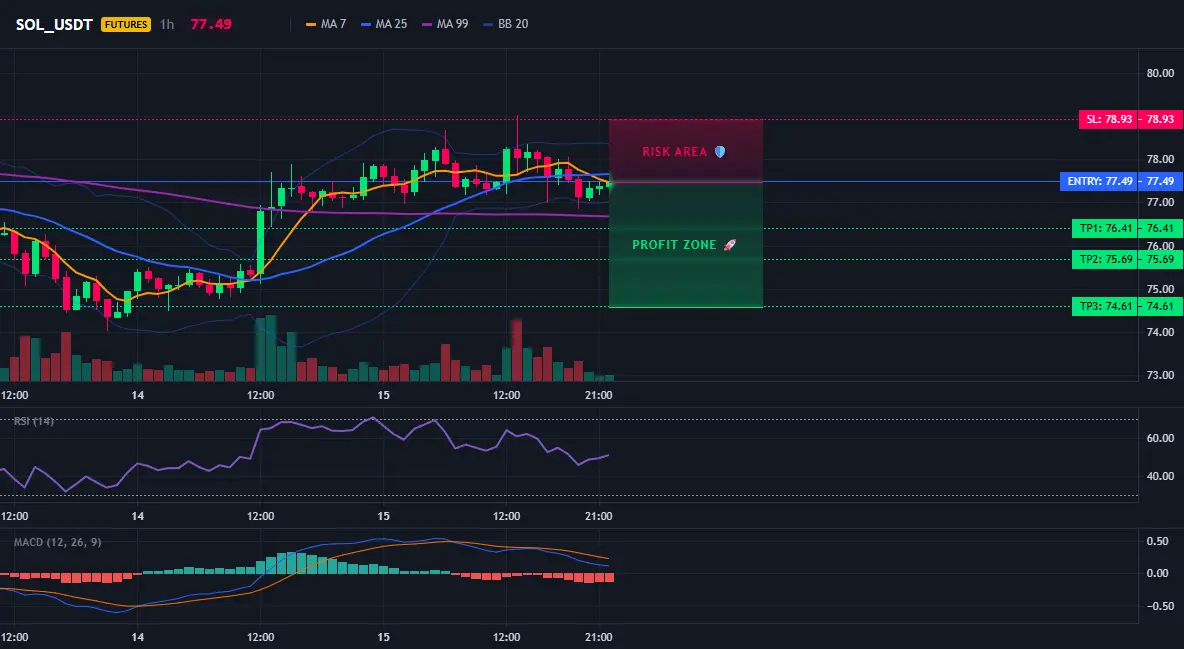The width and height of the screenshot is (1184, 649).
Task: Click 40.00 on the RSI axis
Action: coord(1160,476)
